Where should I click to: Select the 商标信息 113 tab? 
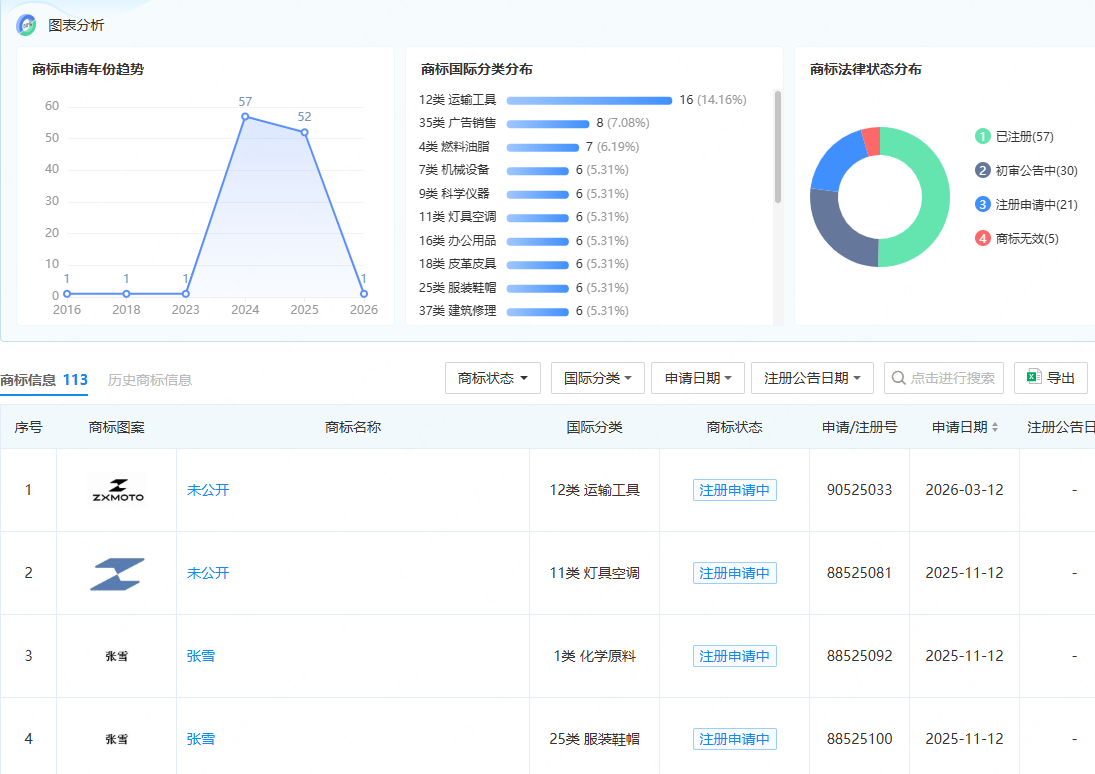click(44, 381)
